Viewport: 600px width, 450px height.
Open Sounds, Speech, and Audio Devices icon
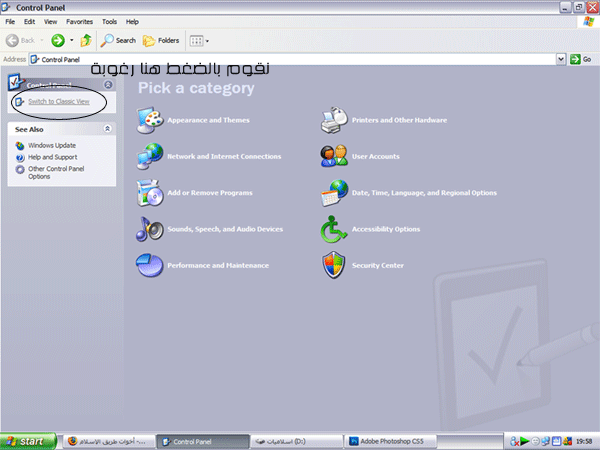click(150, 229)
